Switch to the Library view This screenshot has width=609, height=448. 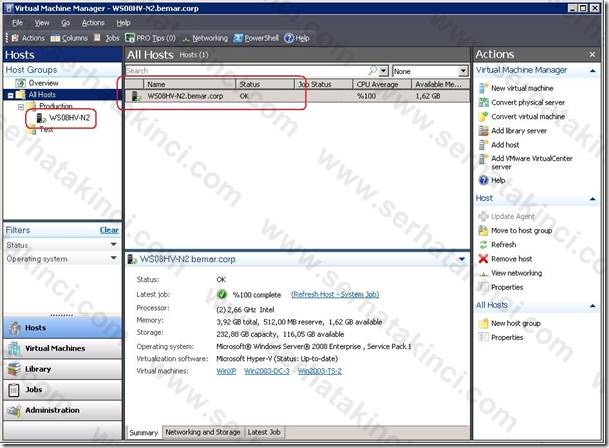point(62,369)
